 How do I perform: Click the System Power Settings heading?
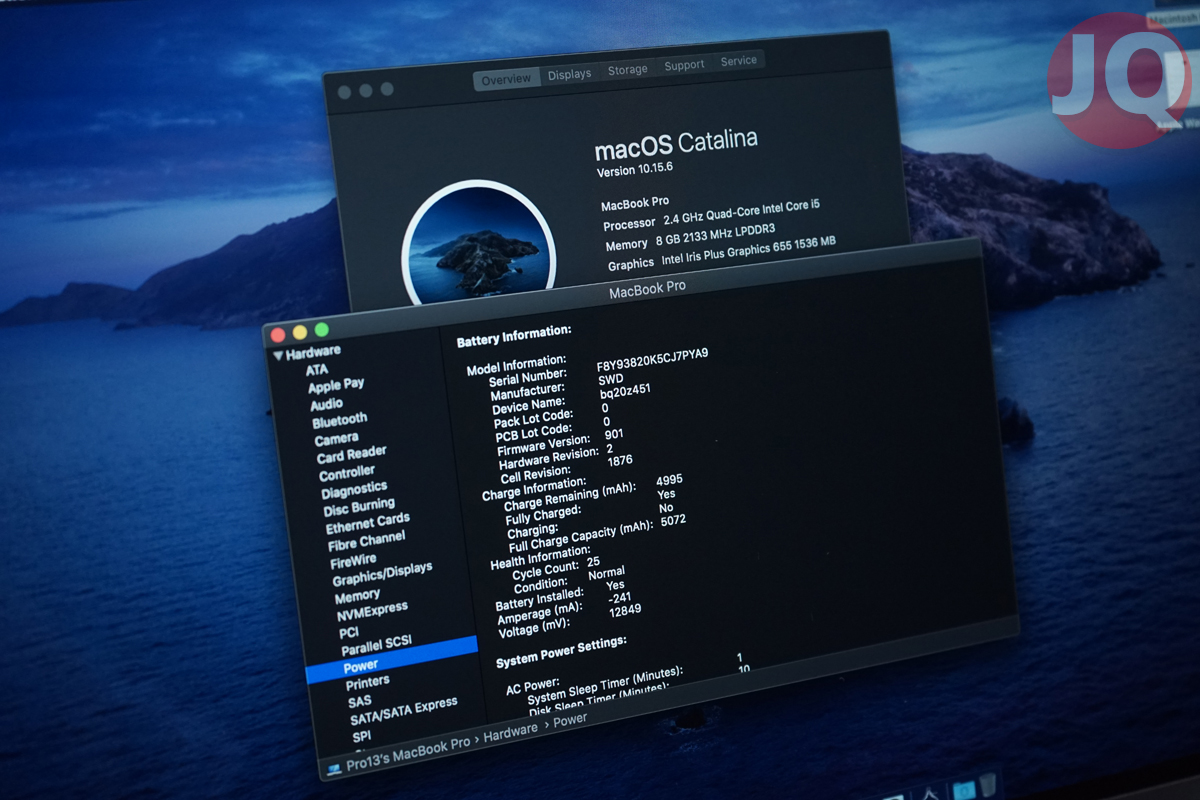pyautogui.click(x=561, y=651)
